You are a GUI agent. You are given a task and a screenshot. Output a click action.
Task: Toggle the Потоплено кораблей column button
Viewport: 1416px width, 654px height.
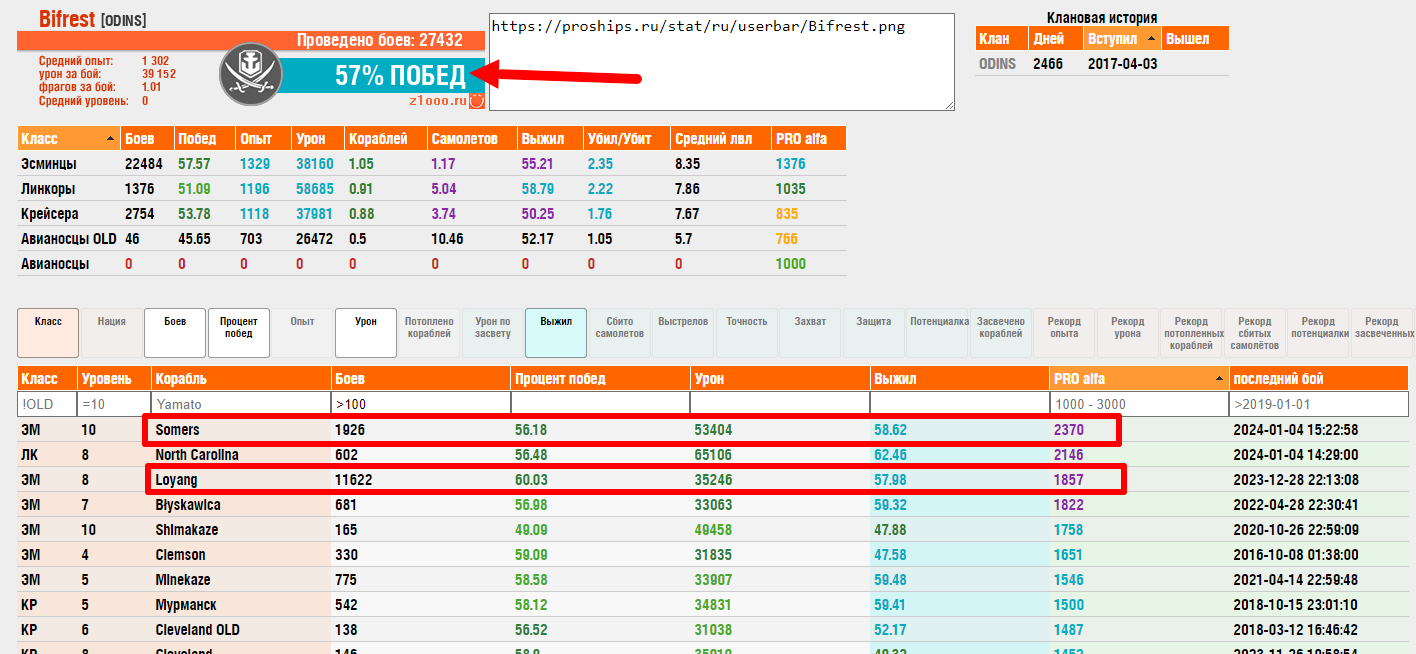pyautogui.click(x=429, y=333)
